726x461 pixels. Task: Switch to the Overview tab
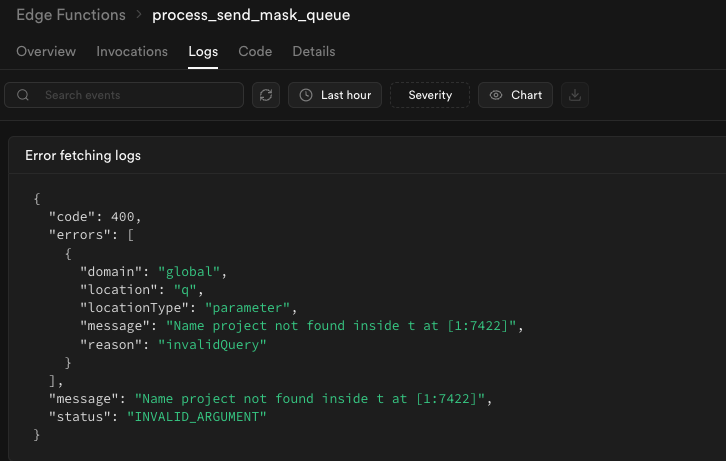coord(46,52)
